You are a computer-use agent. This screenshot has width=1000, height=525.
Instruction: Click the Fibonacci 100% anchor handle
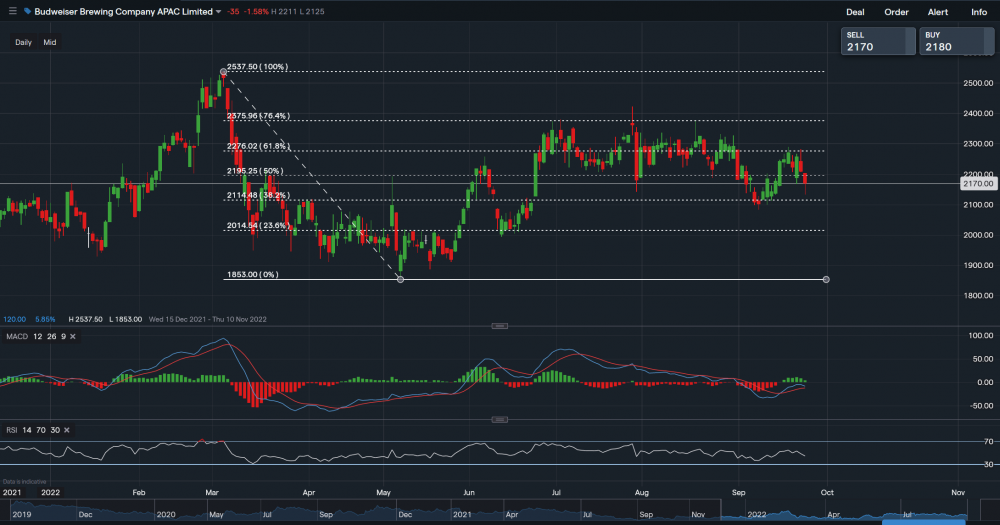tap(223, 72)
